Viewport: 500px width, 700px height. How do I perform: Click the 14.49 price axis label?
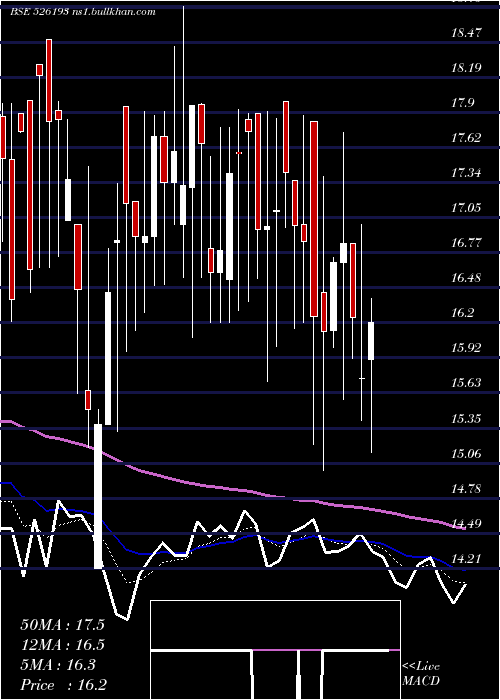[467, 523]
